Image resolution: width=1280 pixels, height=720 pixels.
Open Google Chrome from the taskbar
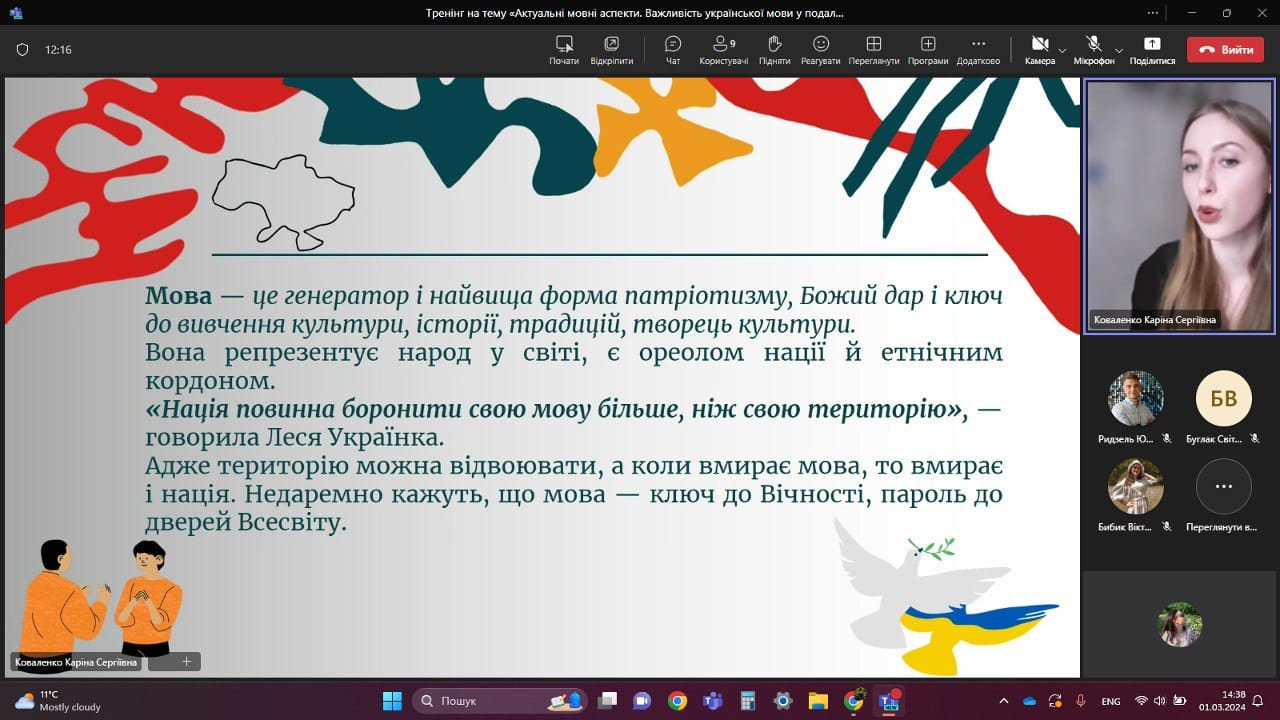[x=677, y=700]
